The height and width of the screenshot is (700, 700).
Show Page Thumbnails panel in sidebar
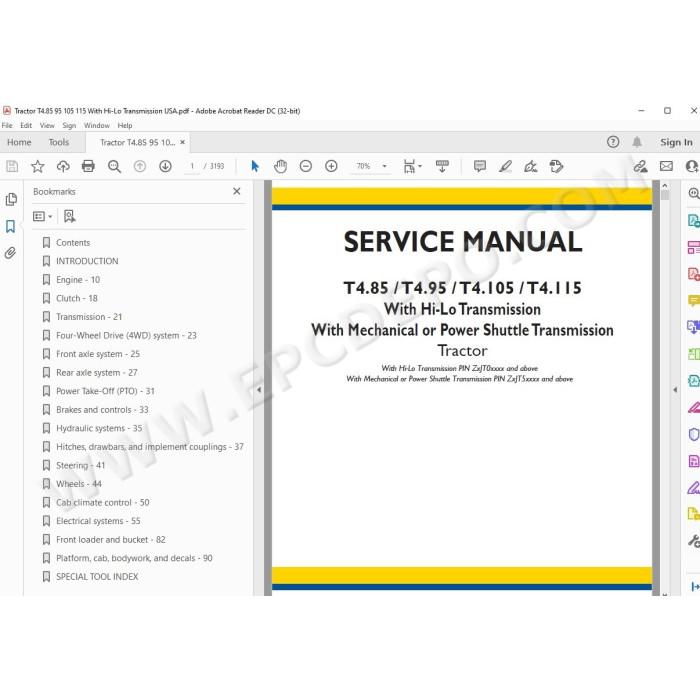tap(11, 200)
